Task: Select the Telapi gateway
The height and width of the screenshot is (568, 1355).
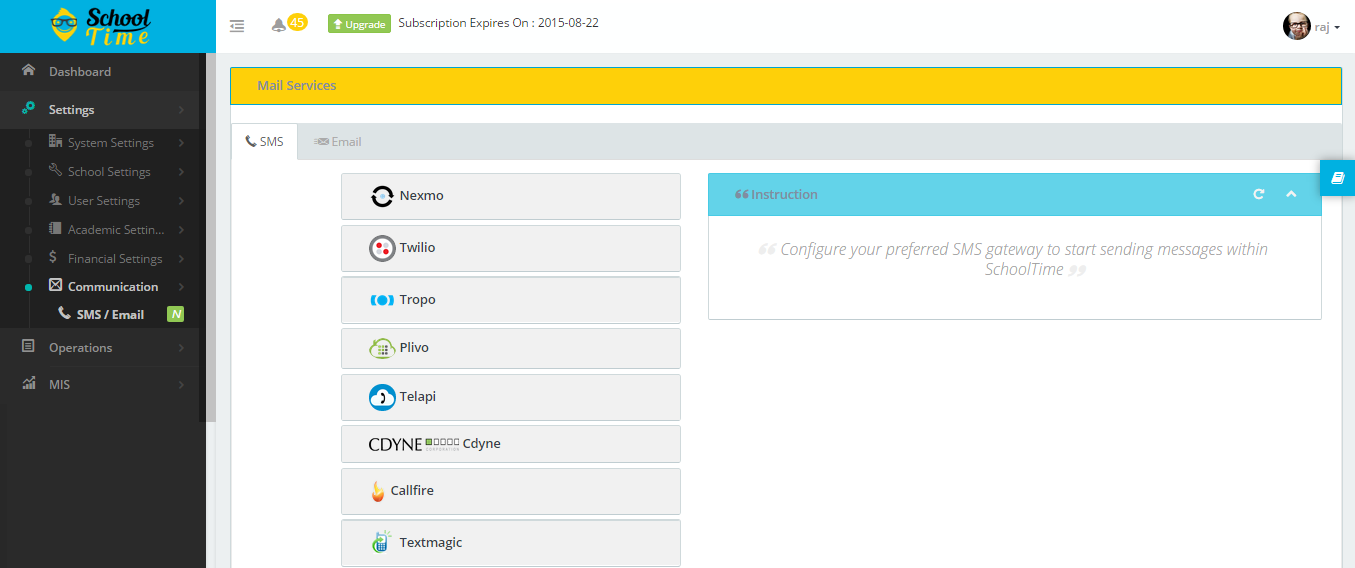Action: 511,397
